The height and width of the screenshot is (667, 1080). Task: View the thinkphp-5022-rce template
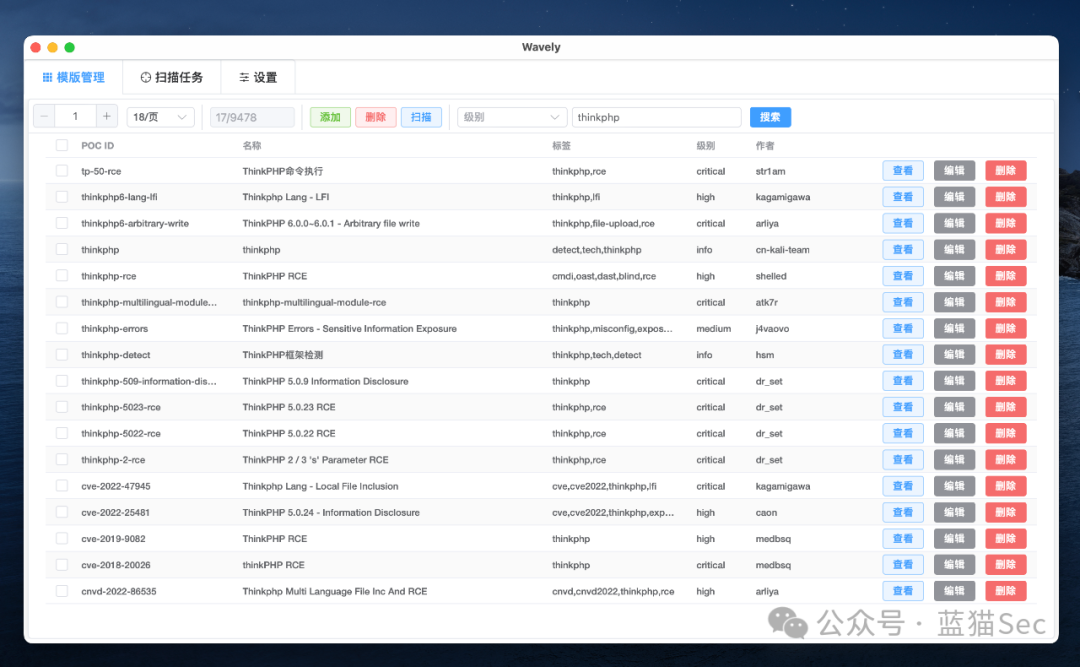(x=903, y=433)
